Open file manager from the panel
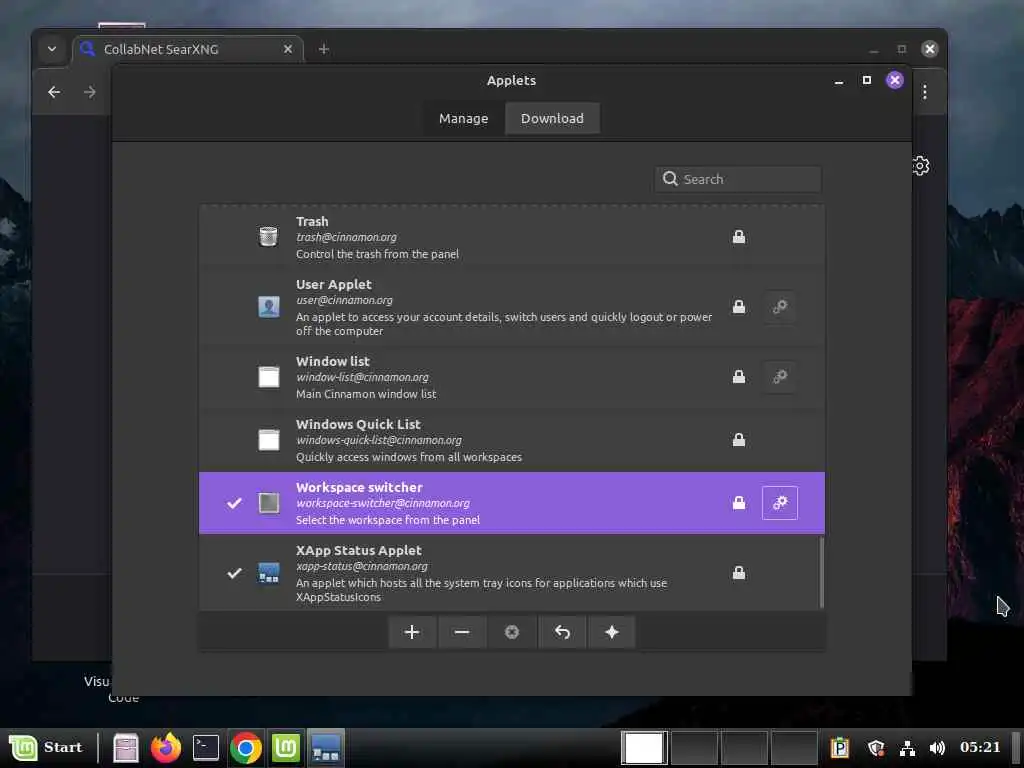 pyautogui.click(x=126, y=748)
